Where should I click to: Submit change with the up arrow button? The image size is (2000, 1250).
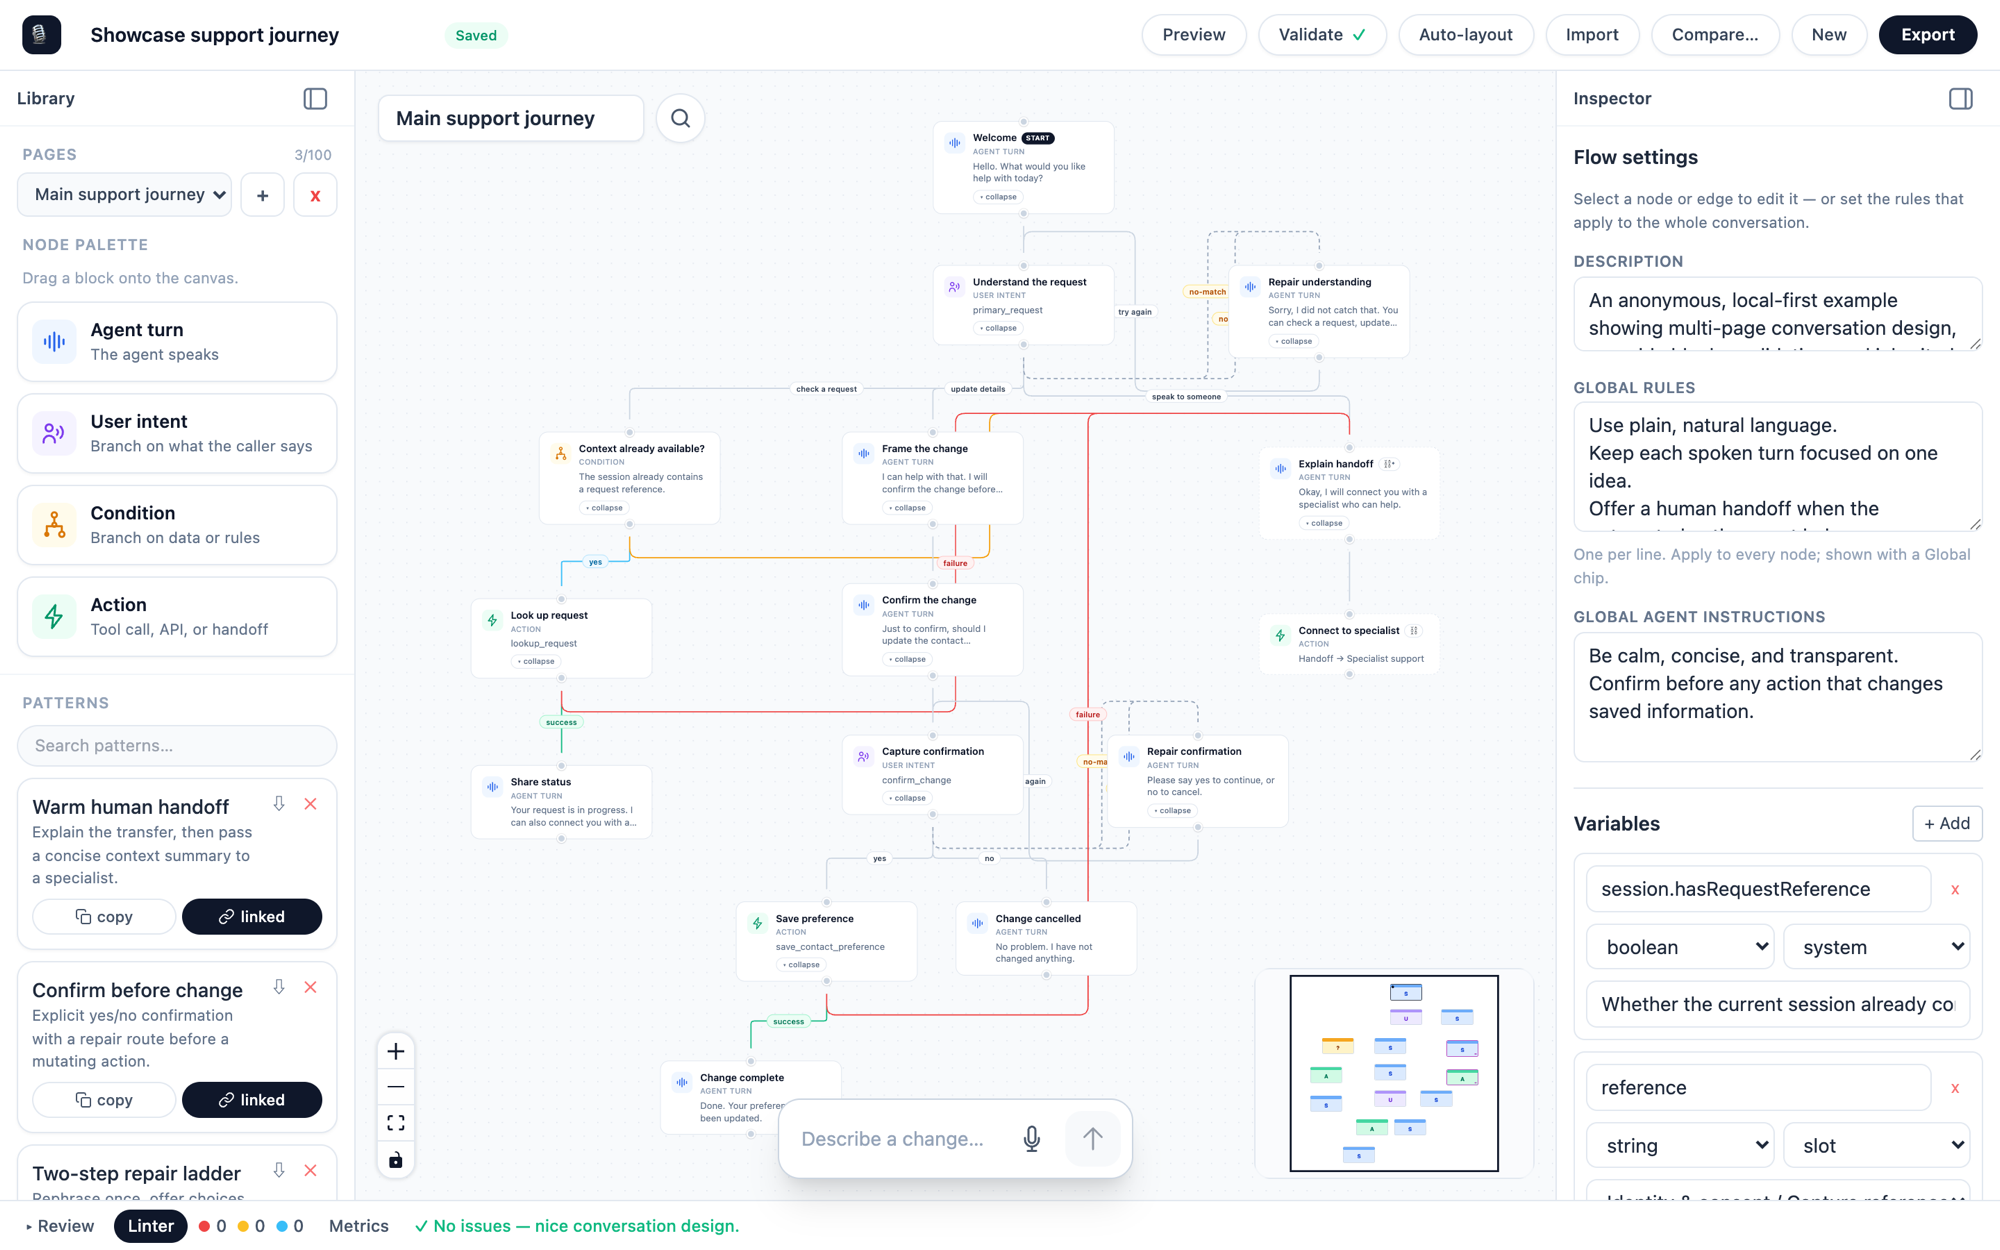coord(1093,1138)
